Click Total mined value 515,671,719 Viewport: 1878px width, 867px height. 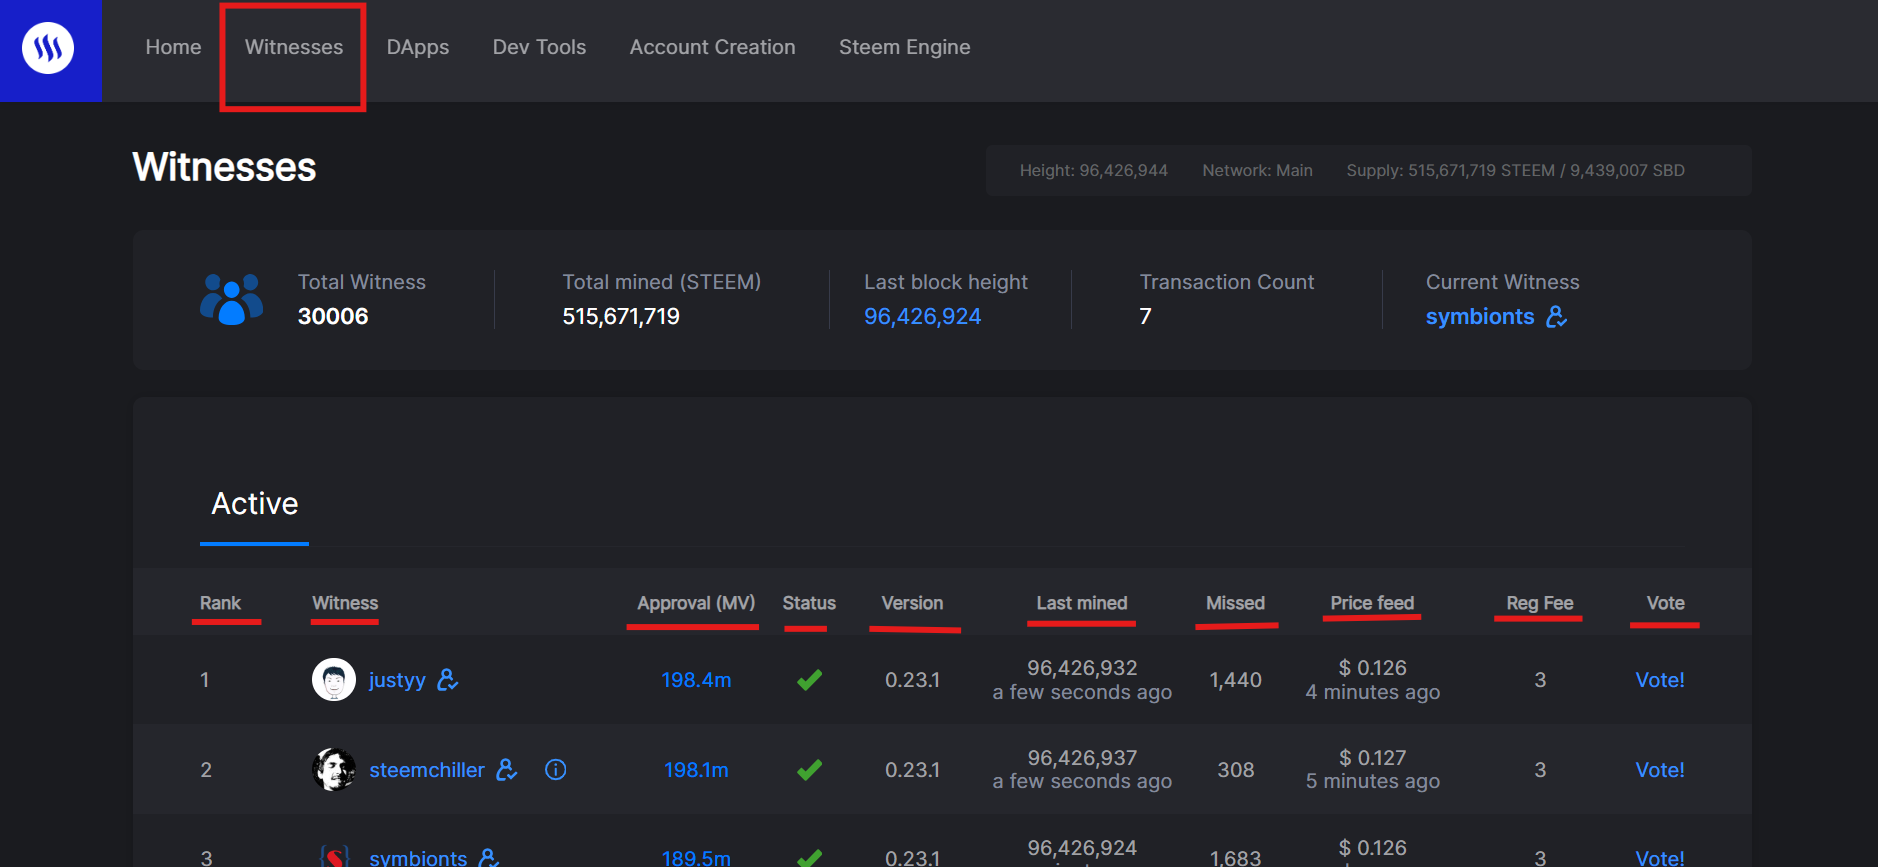621,317
